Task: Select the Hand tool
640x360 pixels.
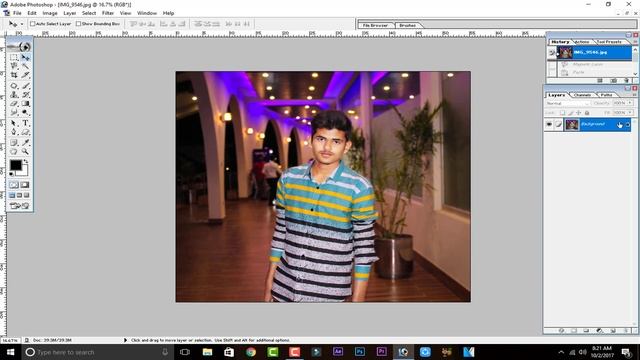Action: (x=13, y=151)
